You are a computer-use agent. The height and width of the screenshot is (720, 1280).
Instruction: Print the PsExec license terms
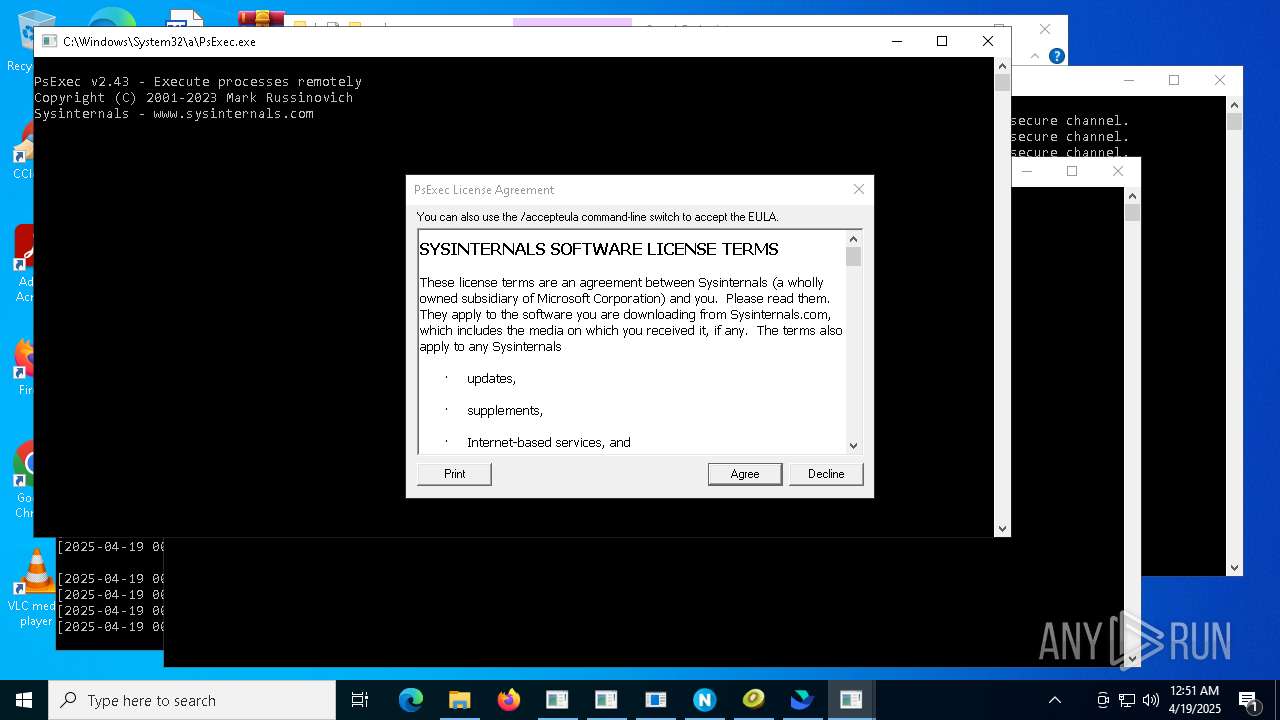[x=454, y=474]
